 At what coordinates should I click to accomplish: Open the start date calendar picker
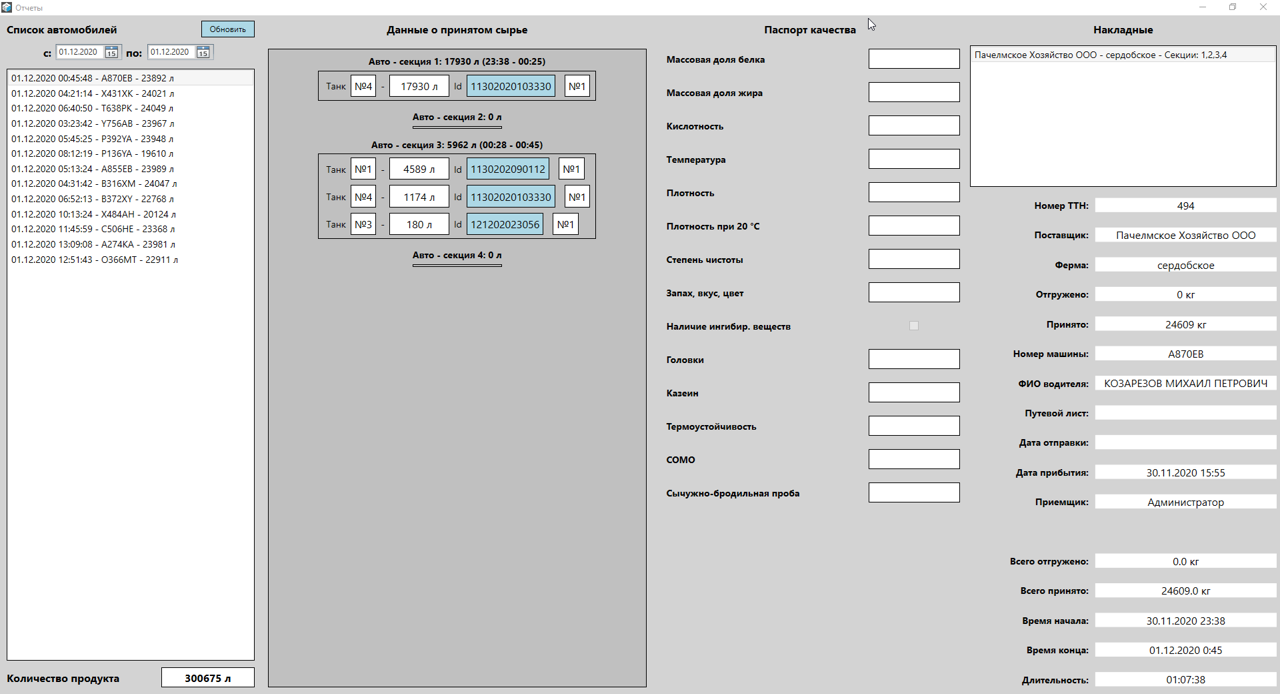pyautogui.click(x=111, y=52)
